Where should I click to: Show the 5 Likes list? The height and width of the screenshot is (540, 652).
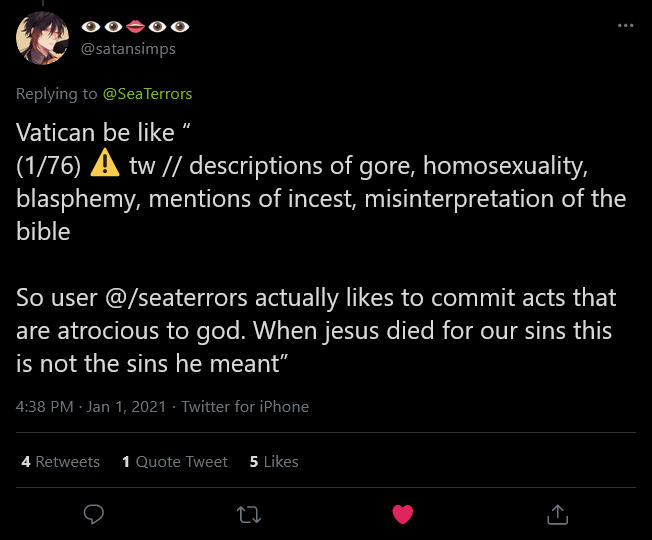click(x=274, y=461)
